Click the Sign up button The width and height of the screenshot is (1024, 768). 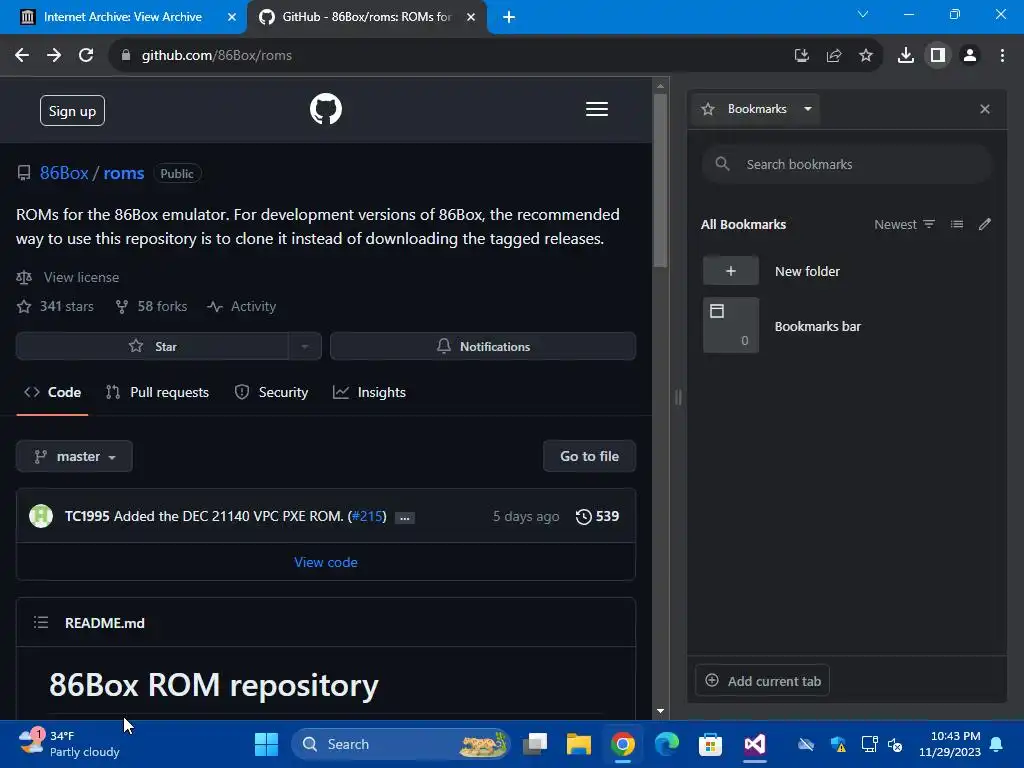(x=72, y=111)
